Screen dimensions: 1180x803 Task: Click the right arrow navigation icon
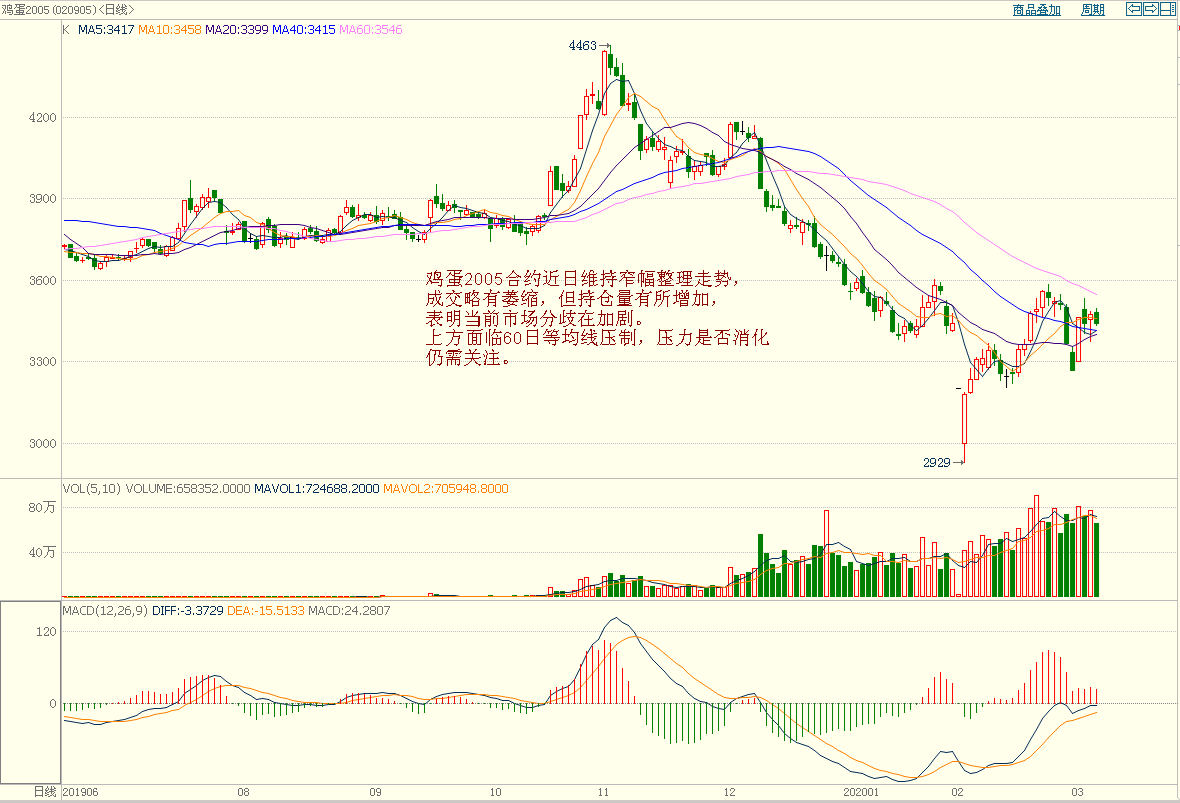click(x=1151, y=9)
